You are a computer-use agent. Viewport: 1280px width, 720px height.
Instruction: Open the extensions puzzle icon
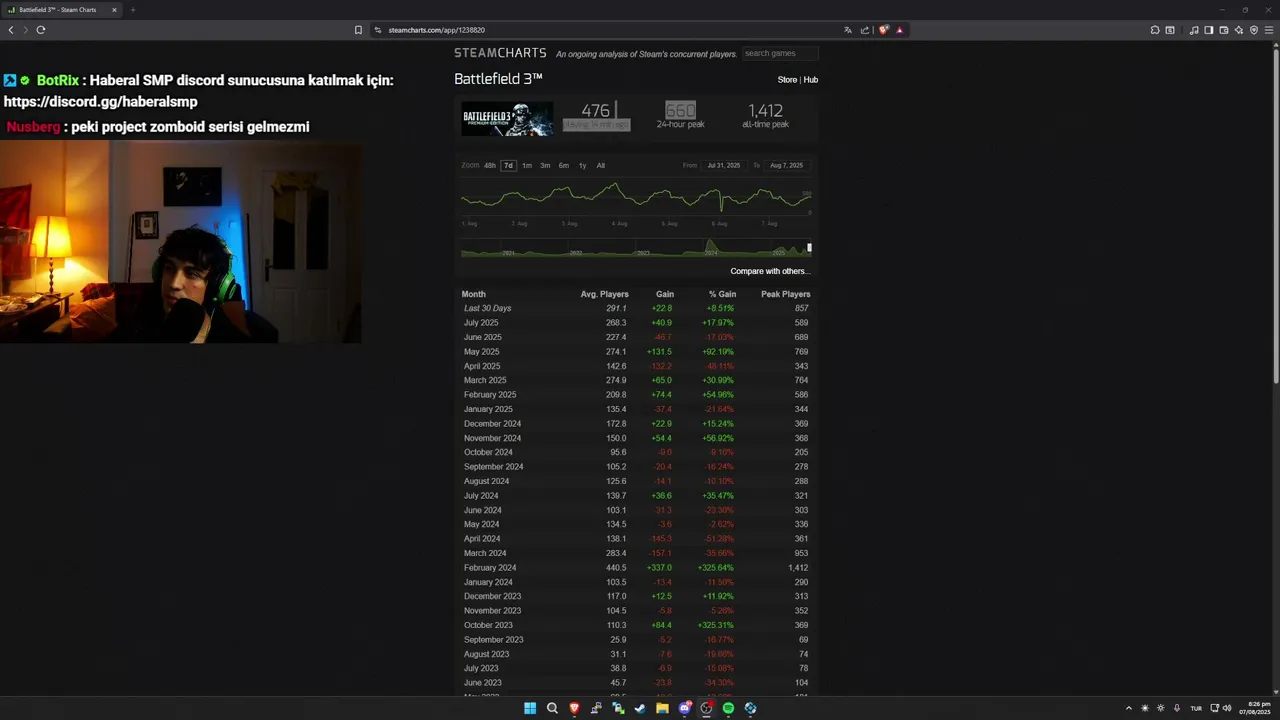point(1155,30)
